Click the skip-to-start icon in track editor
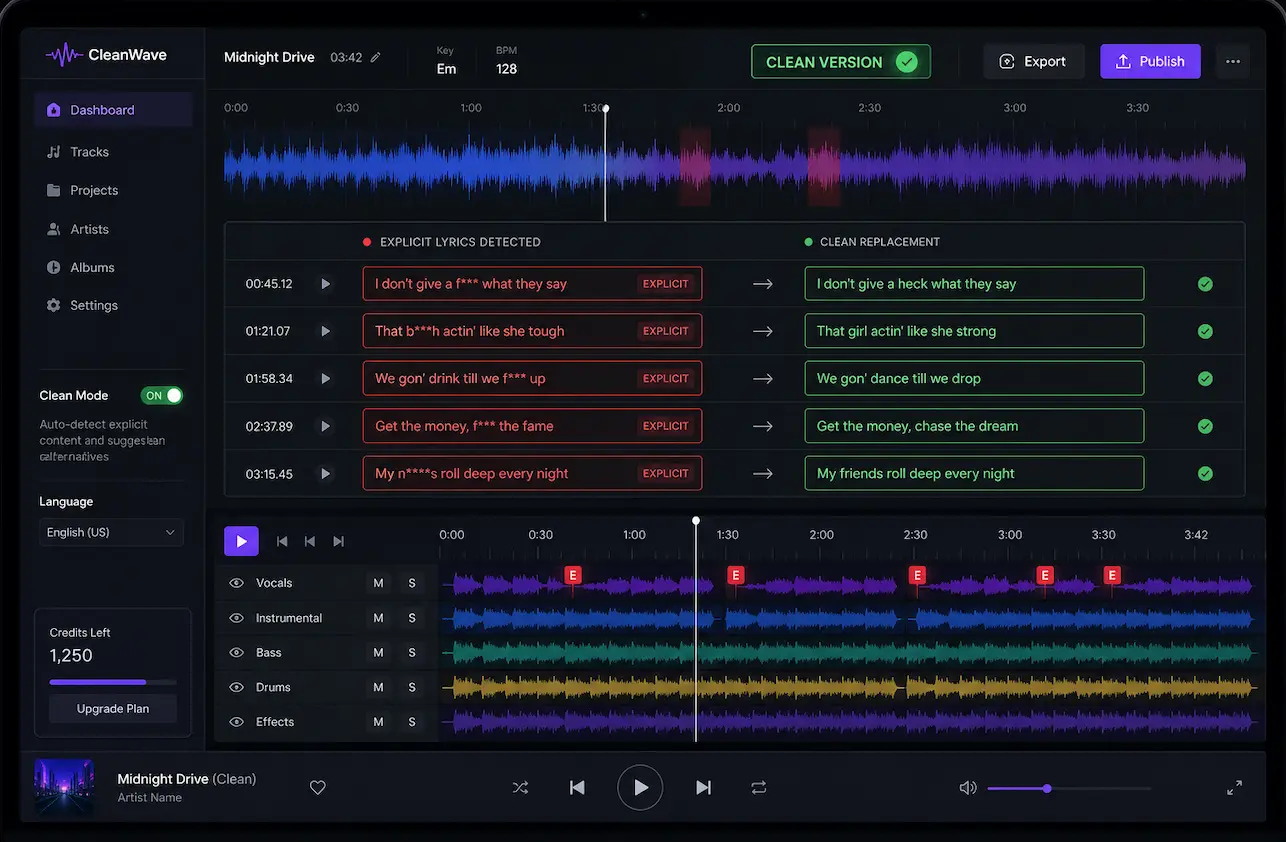 [282, 541]
